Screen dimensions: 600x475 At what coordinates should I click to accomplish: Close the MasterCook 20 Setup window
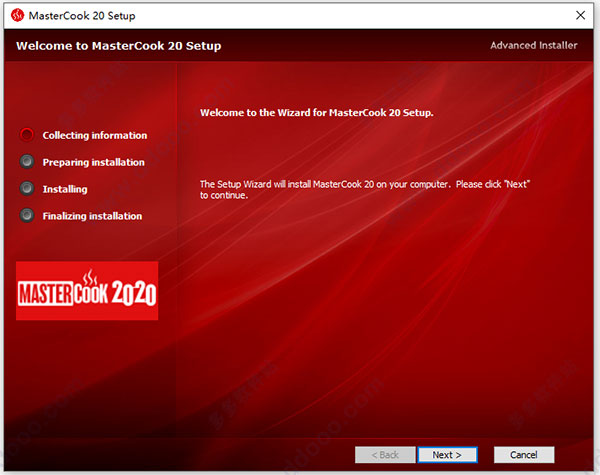pyautogui.click(x=581, y=16)
